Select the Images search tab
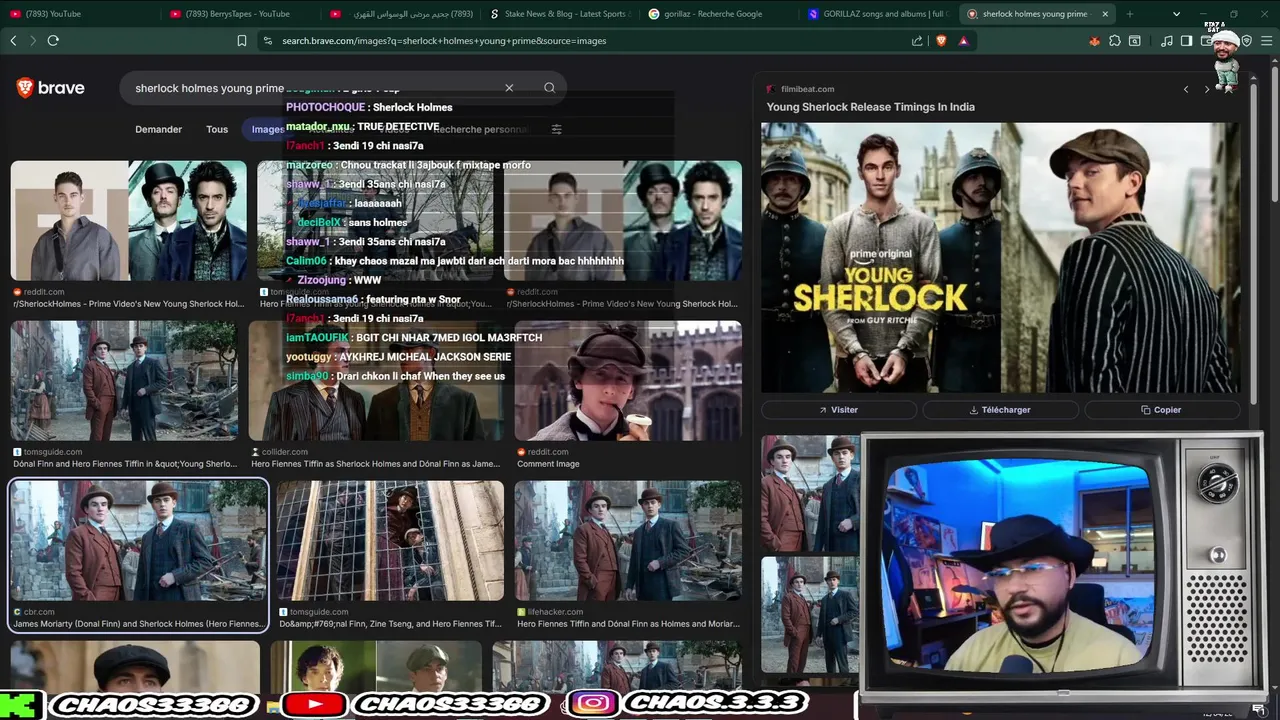 [266, 129]
